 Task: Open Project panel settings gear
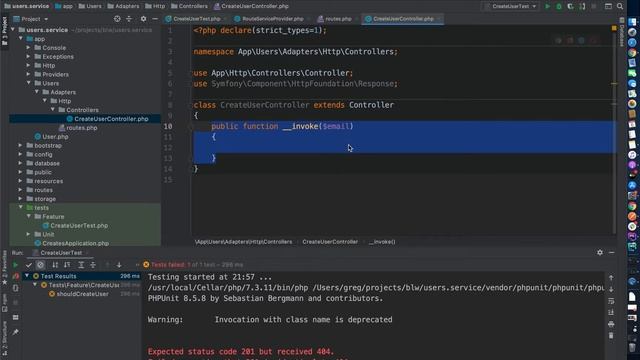[x=143, y=19]
